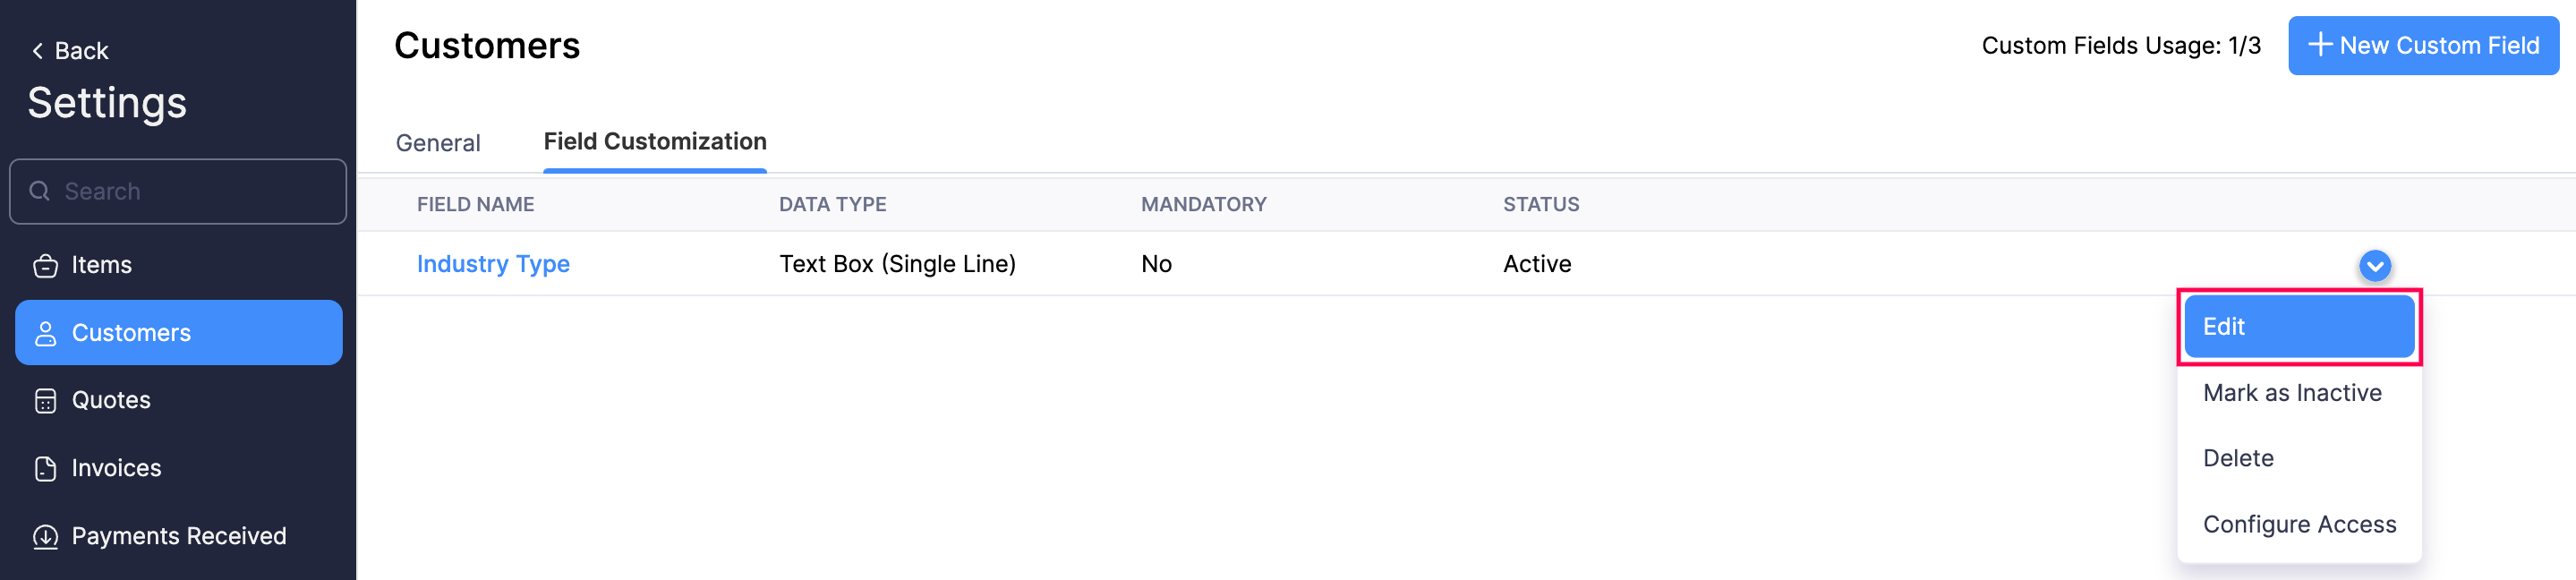Choose Delete from the dropdown menu
Screen dimensions: 2576x580
(x=2240, y=457)
